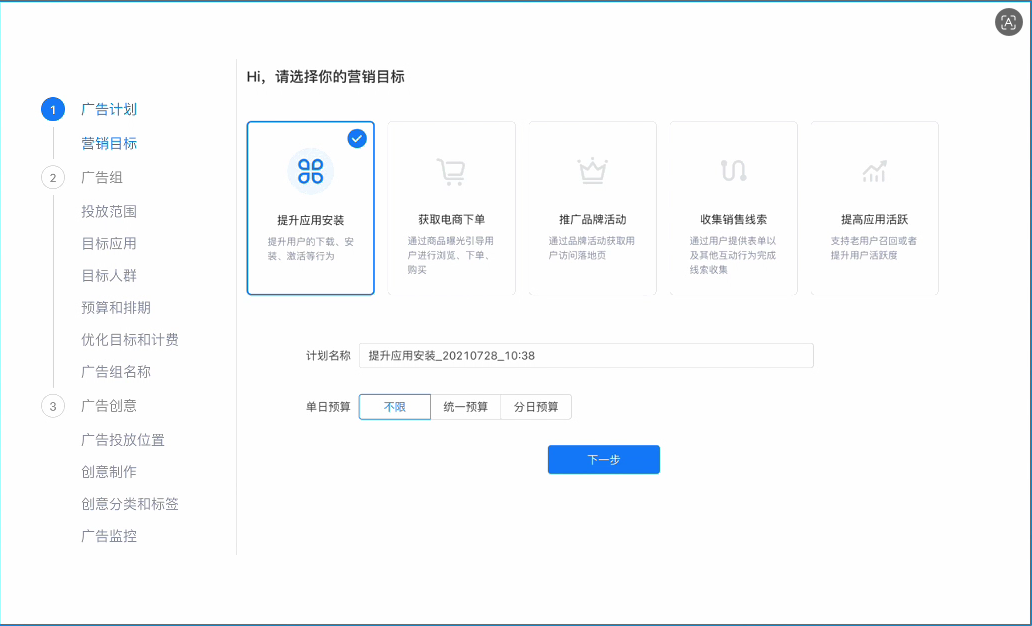The width and height of the screenshot is (1032, 626).
Task: Click the step 2 circle beside 广告组
Action: [x=52, y=176]
